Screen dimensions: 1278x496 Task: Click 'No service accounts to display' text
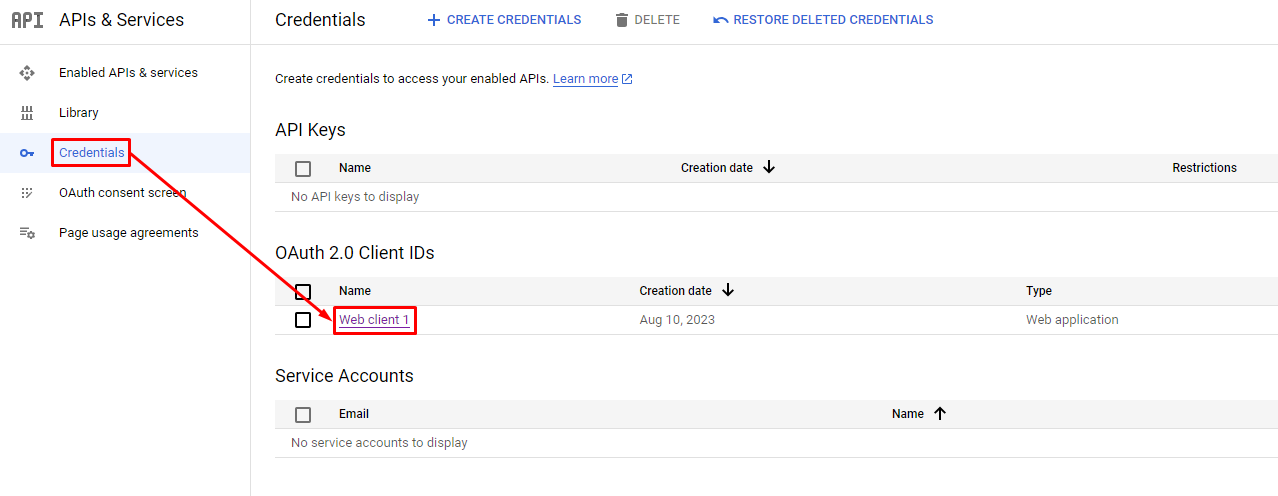point(379,443)
